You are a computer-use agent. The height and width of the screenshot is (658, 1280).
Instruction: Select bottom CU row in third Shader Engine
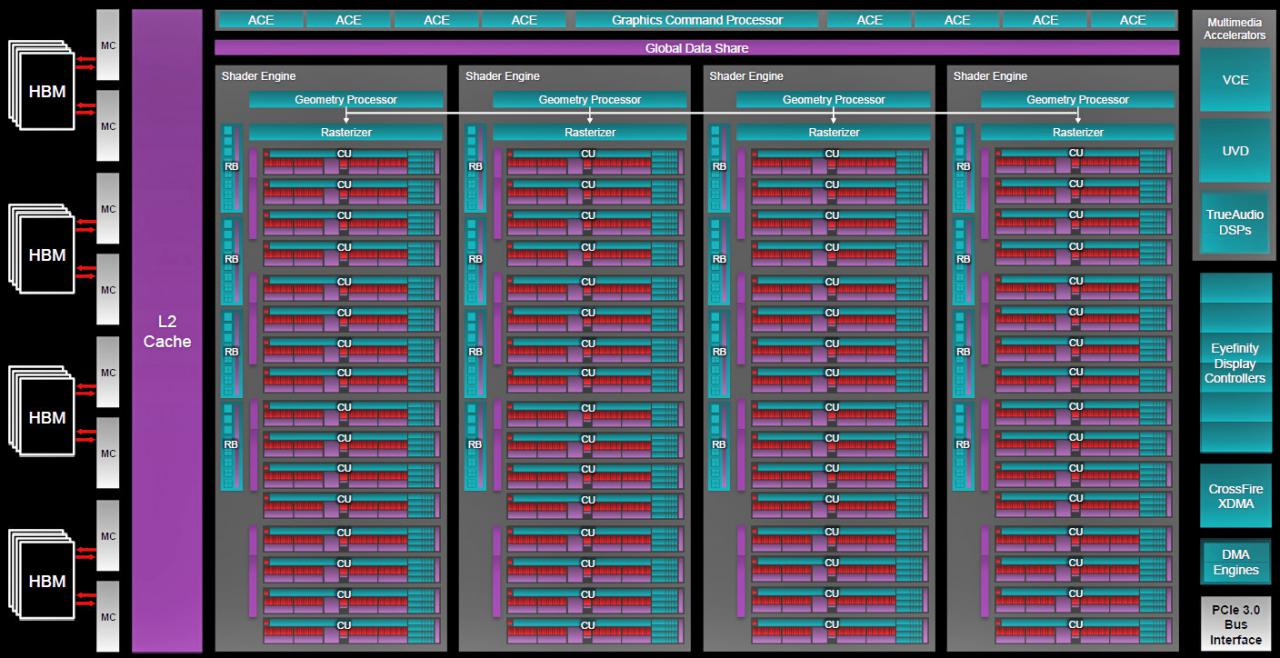839,631
